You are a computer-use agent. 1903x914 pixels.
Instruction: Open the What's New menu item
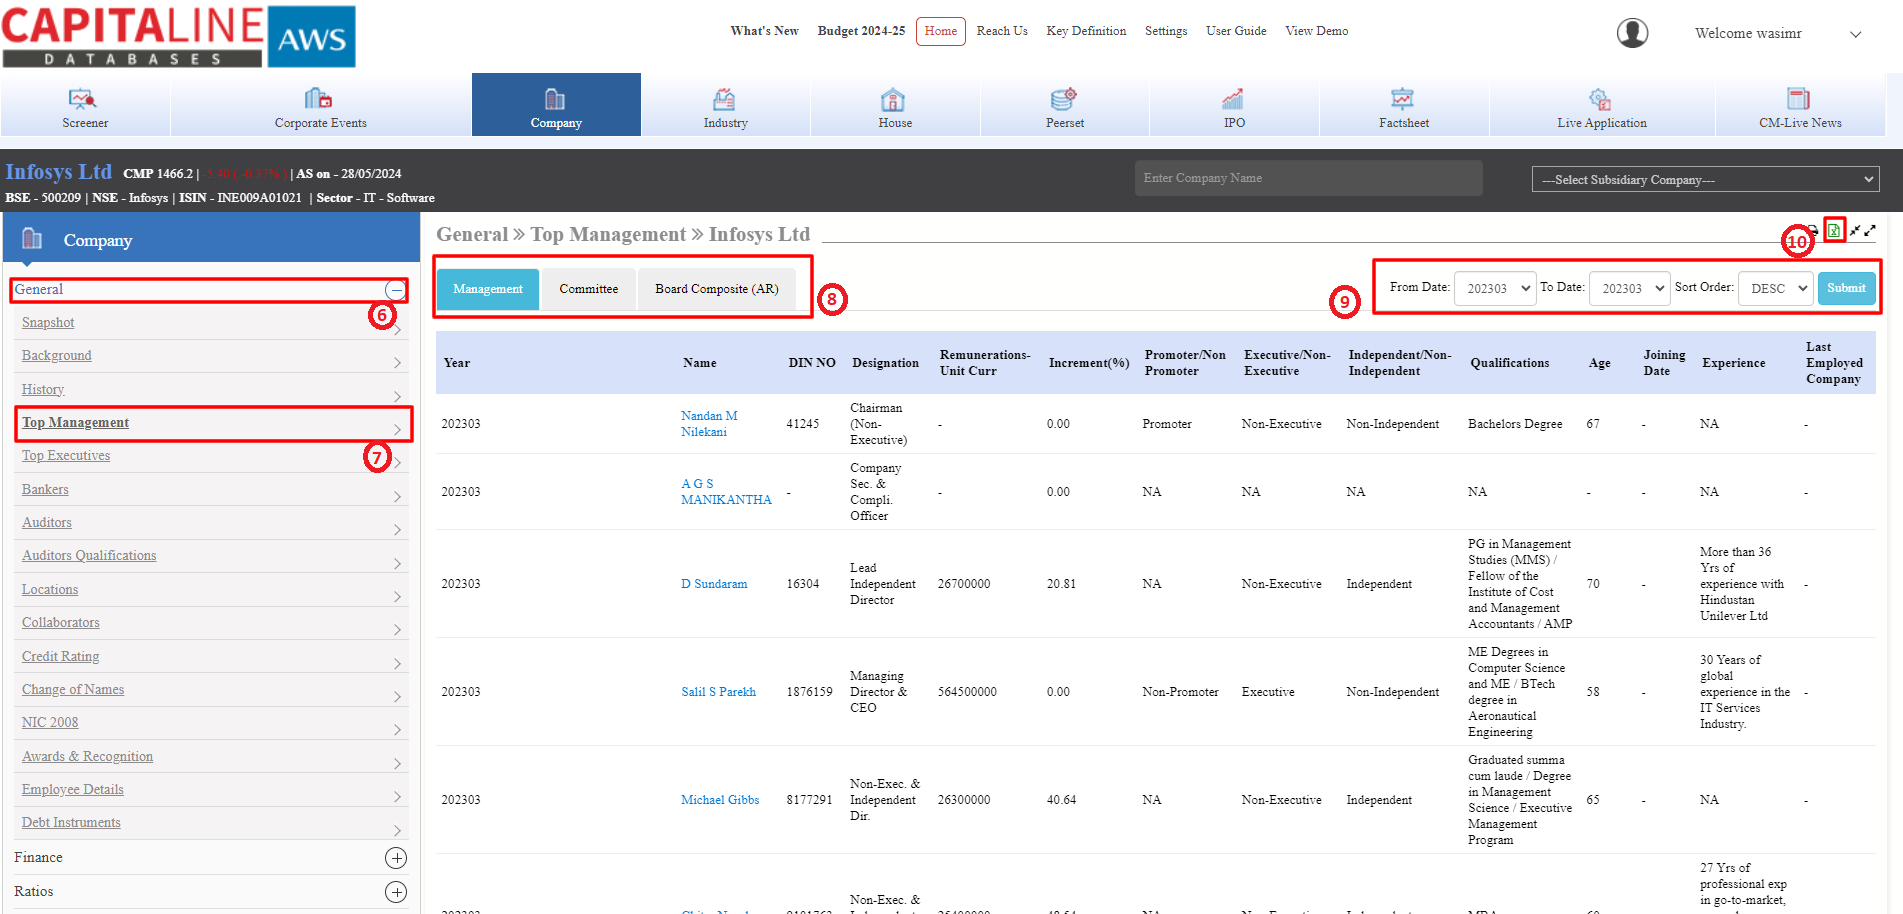[764, 31]
